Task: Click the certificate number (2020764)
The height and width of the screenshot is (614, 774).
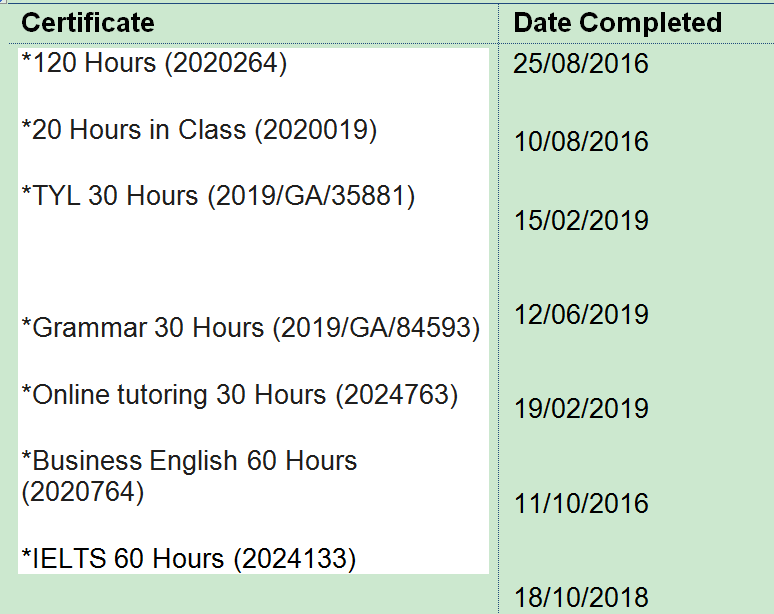Action: pos(83,492)
